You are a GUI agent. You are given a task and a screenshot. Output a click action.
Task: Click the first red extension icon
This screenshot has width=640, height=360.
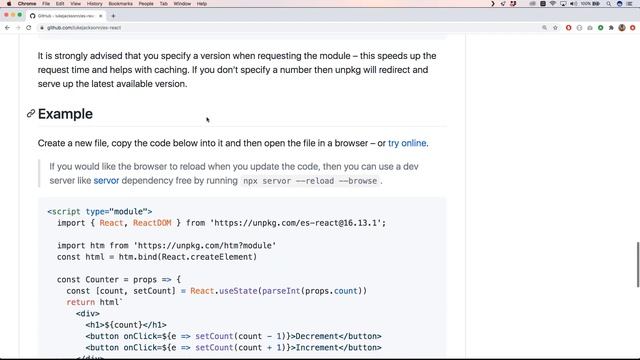[569, 28]
